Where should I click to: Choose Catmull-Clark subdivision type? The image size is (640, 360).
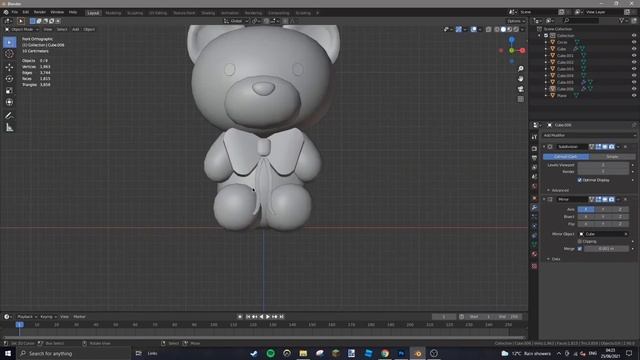pyautogui.click(x=566, y=157)
